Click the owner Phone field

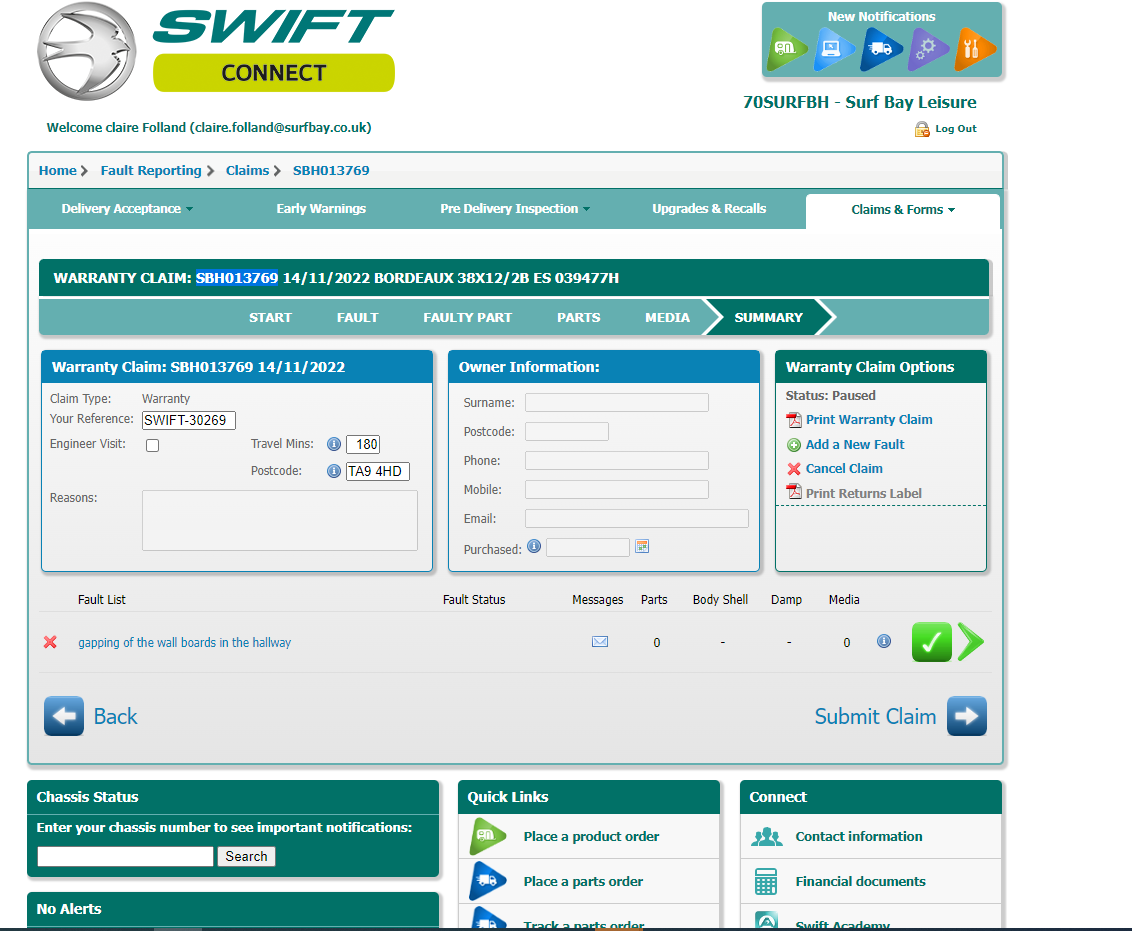[617, 460]
